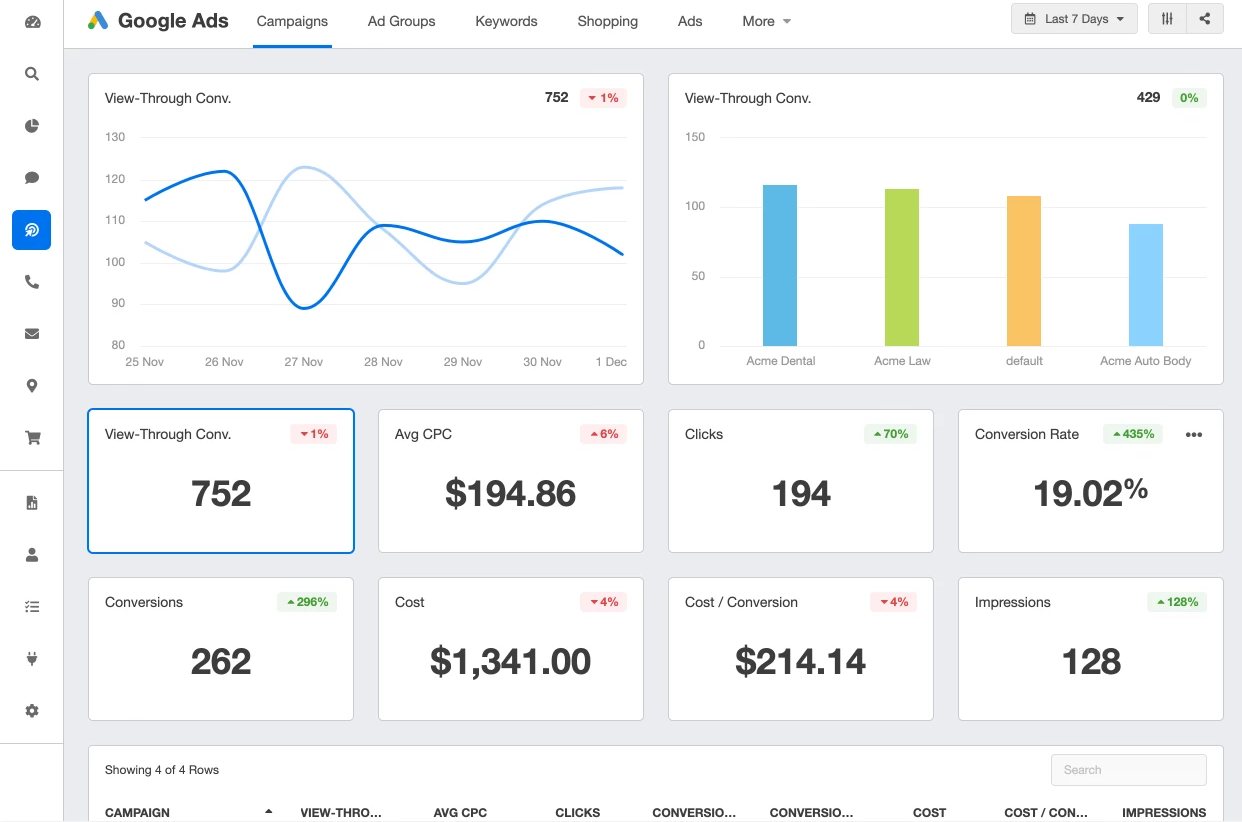Switch to the Keywords tab
Screen dimensions: 1242x822
click(x=506, y=21)
